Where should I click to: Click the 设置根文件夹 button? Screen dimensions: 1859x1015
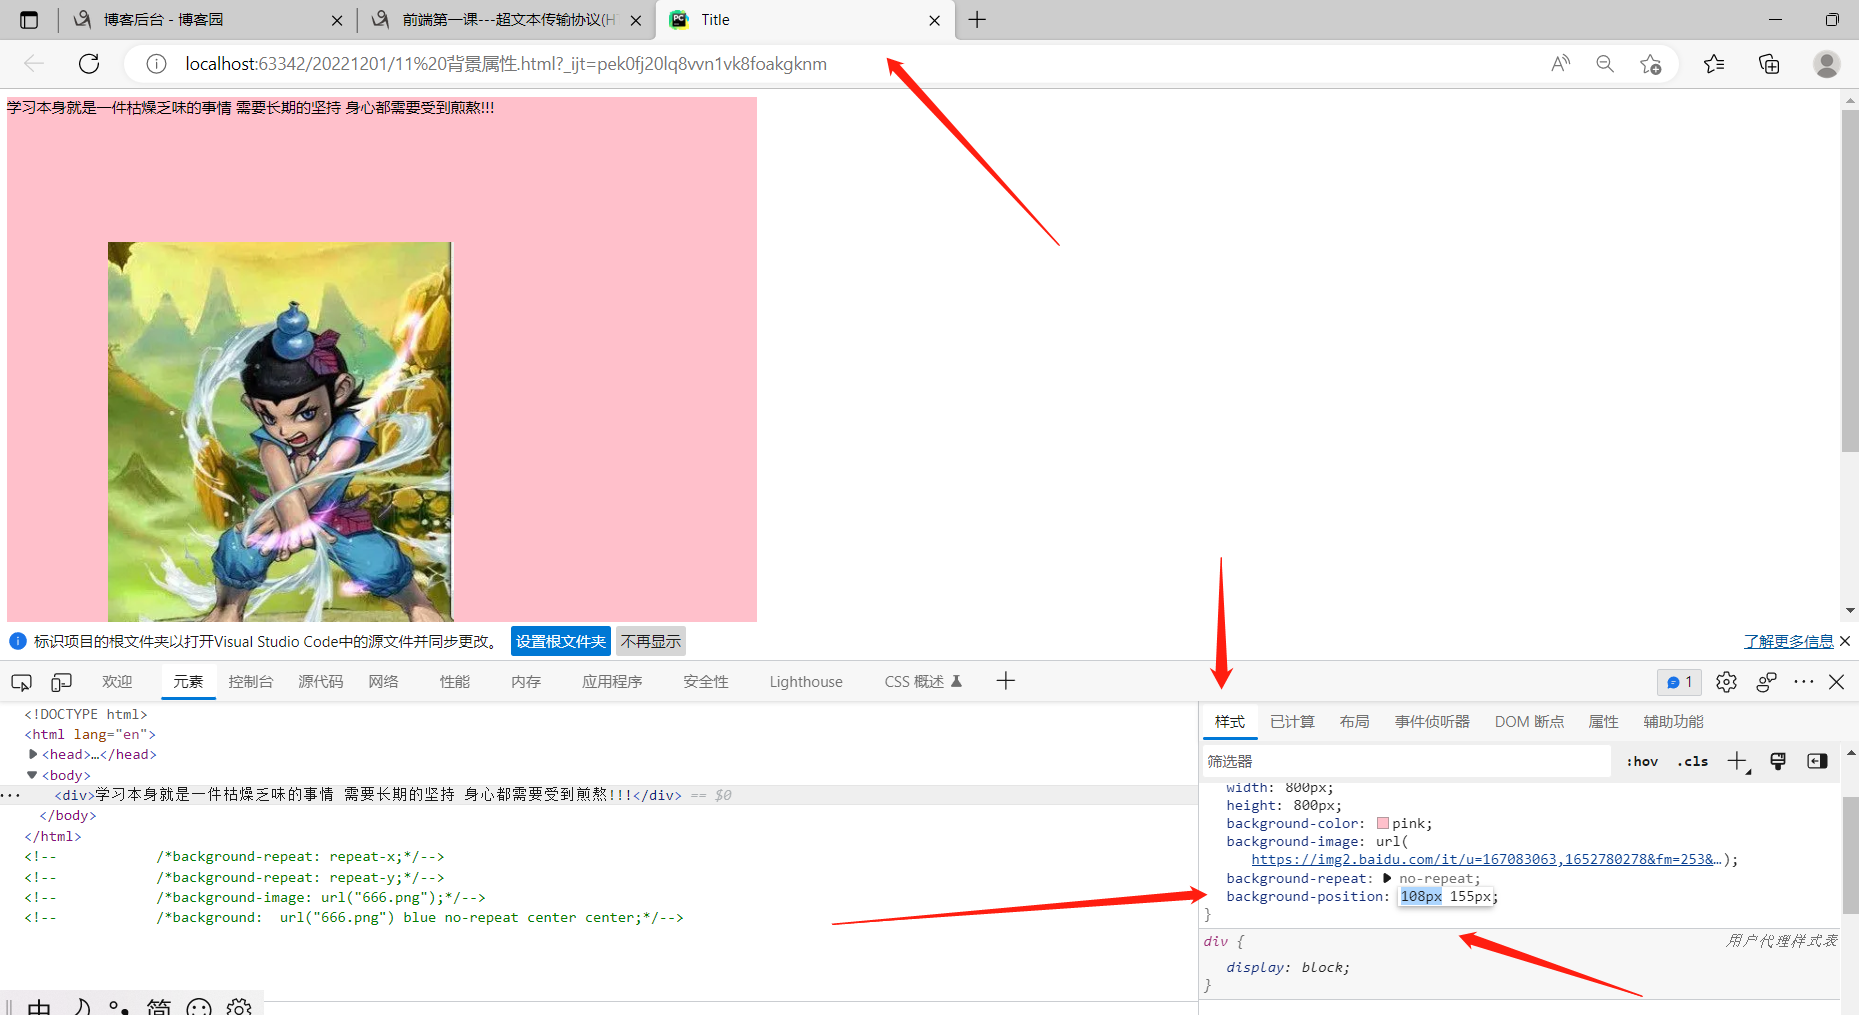[561, 642]
